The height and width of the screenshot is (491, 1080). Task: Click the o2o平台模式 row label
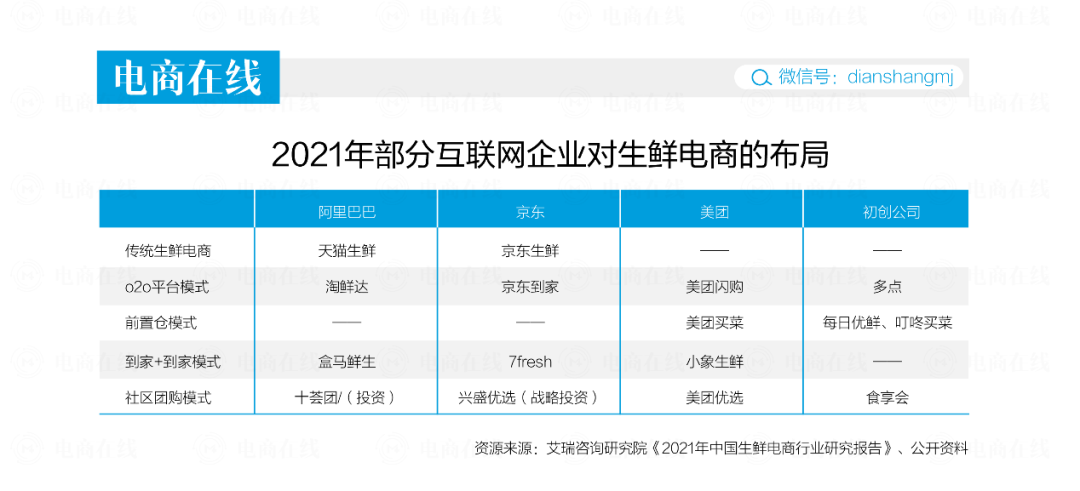point(167,287)
